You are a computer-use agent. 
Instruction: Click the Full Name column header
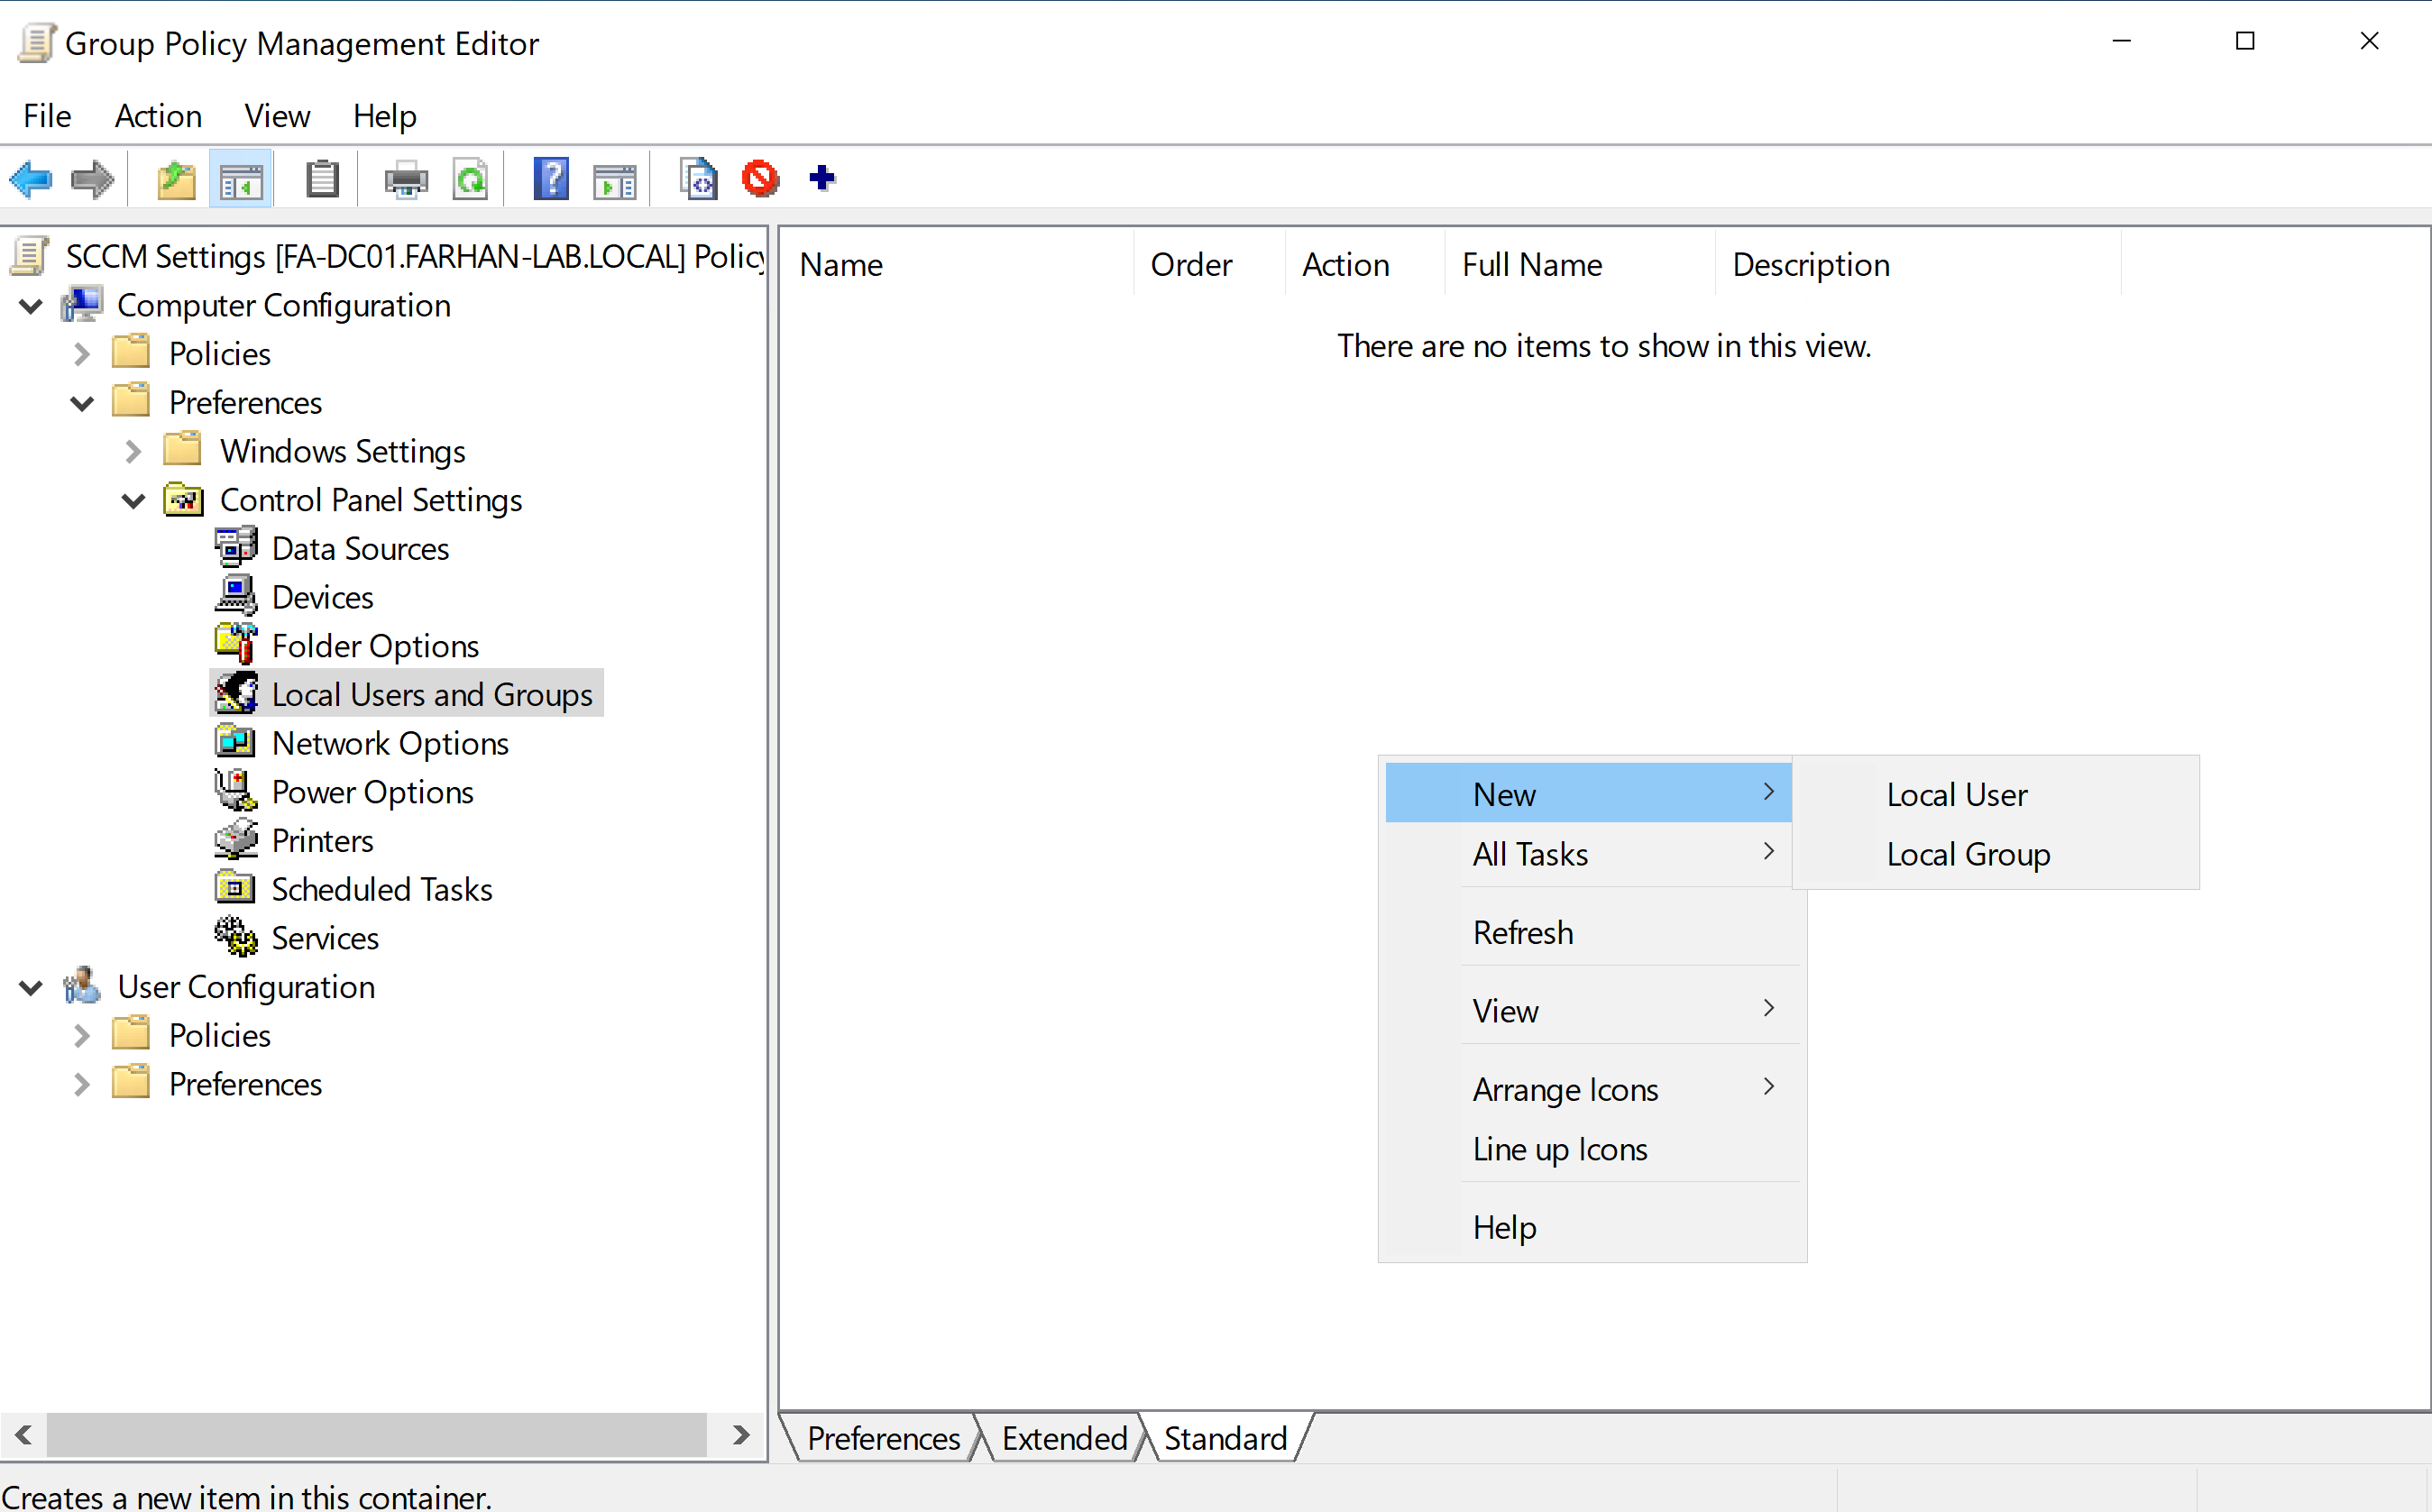tap(1531, 265)
